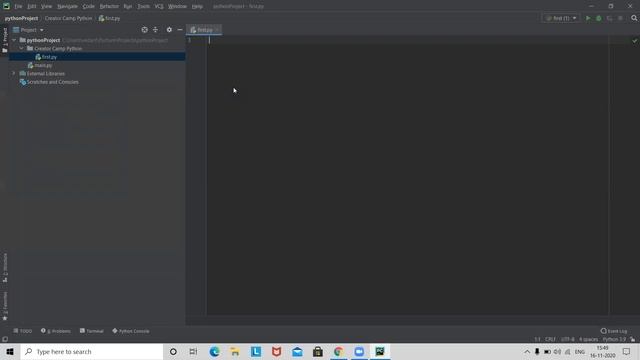This screenshot has height=360, width=640.
Task: Select Scratches and Consoles tree item
Action: [53, 82]
